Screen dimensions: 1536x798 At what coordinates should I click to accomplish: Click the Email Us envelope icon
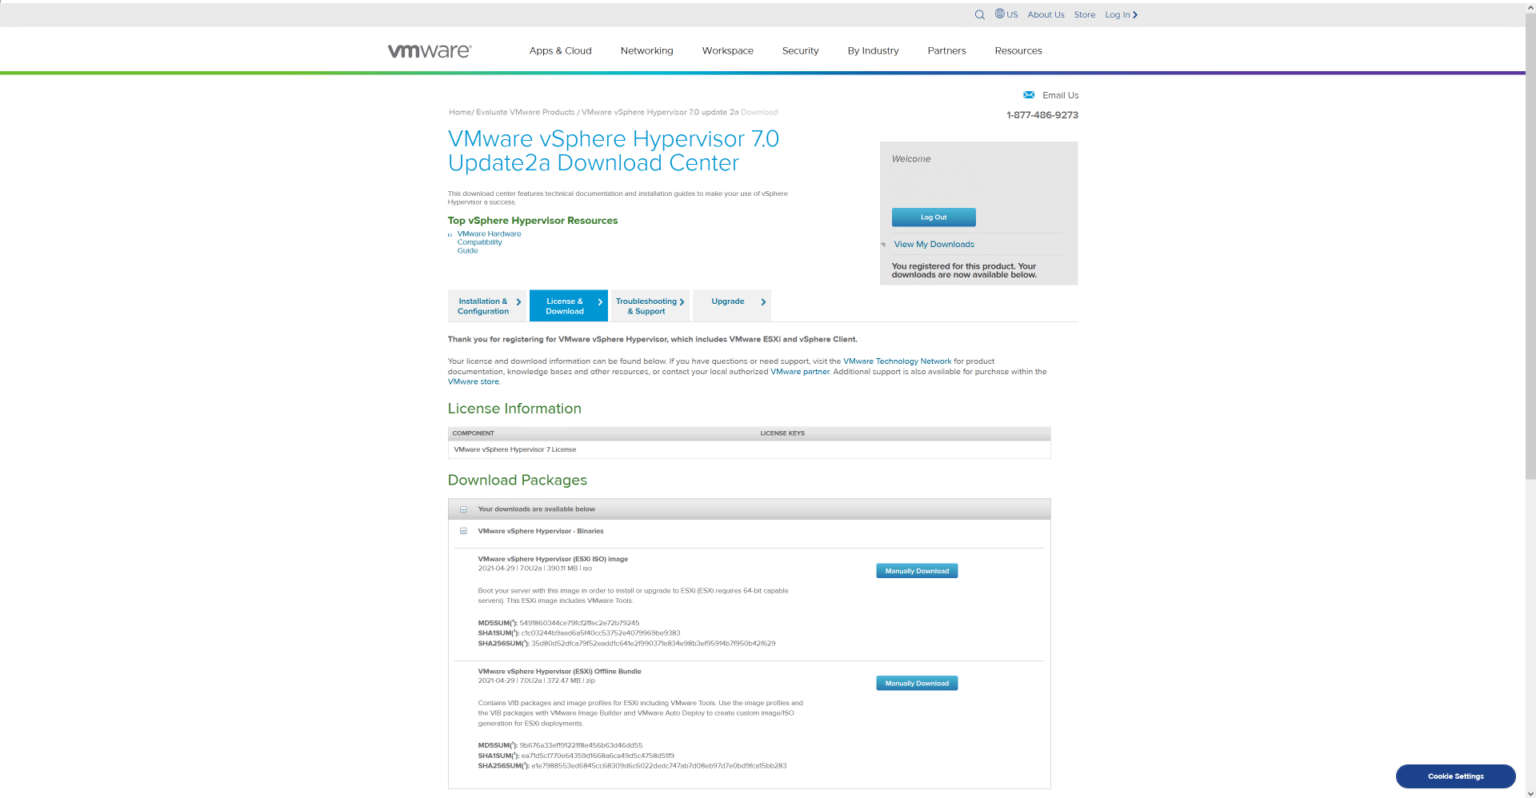(x=1029, y=95)
